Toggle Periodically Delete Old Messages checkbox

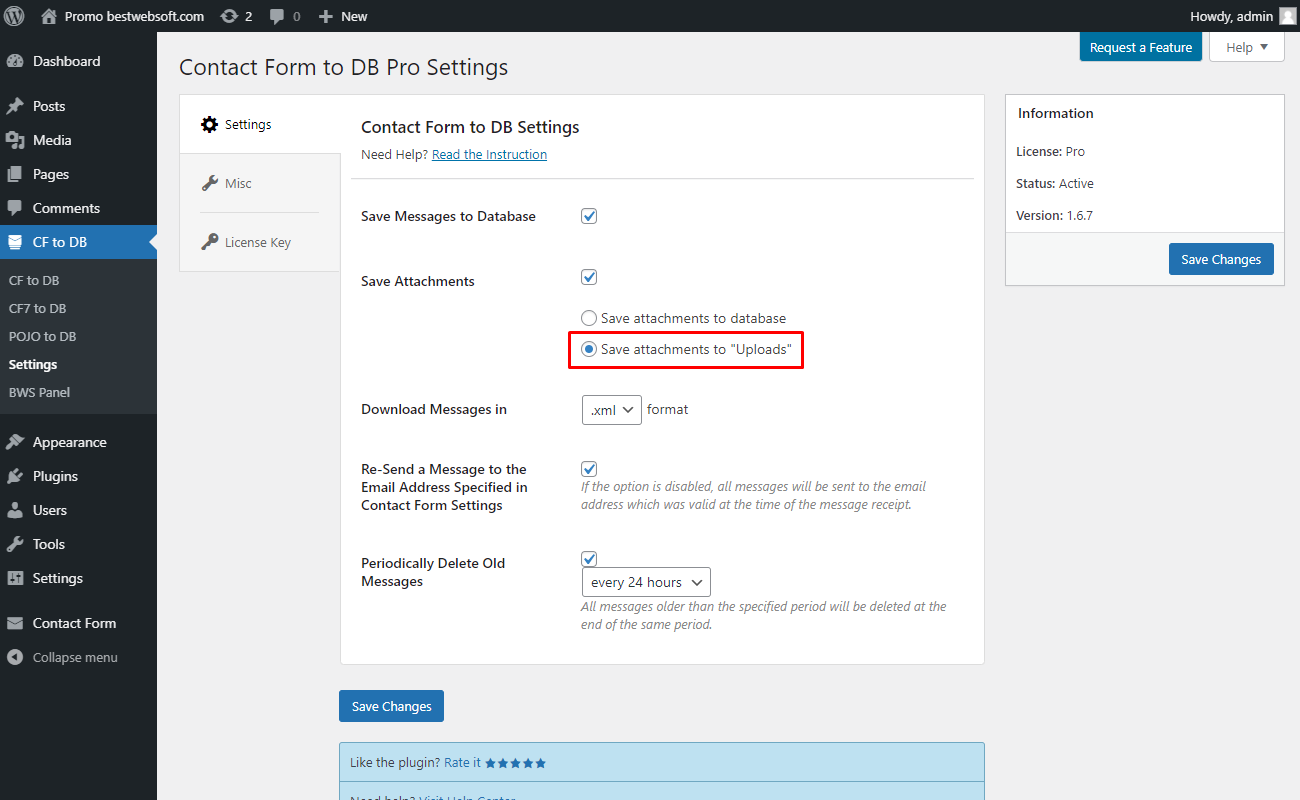(589, 559)
